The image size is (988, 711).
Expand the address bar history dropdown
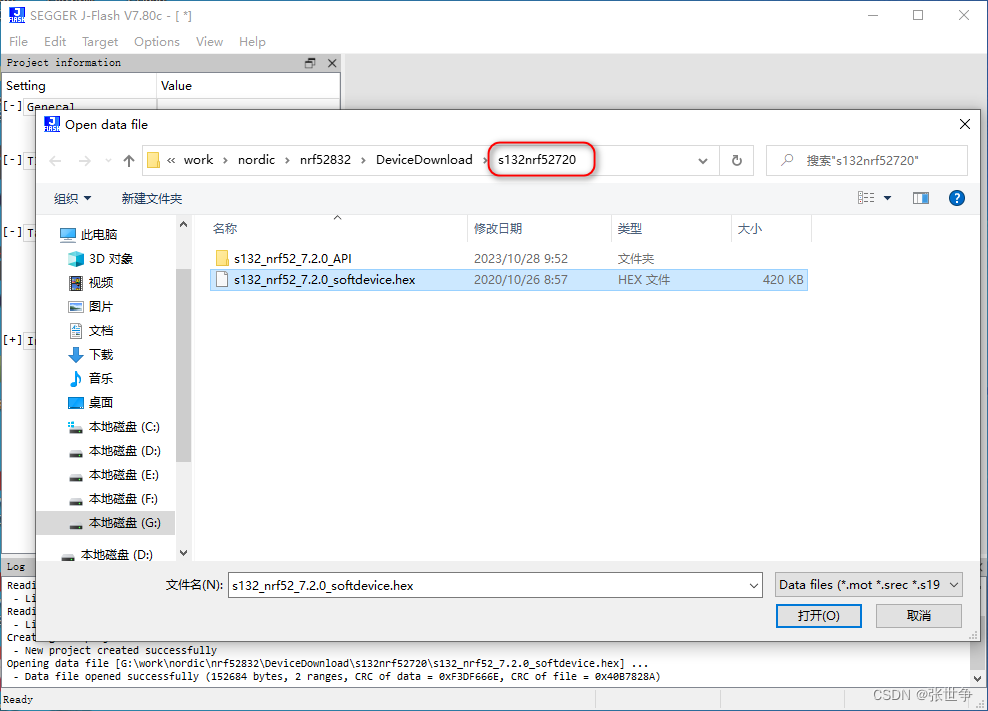click(703, 161)
